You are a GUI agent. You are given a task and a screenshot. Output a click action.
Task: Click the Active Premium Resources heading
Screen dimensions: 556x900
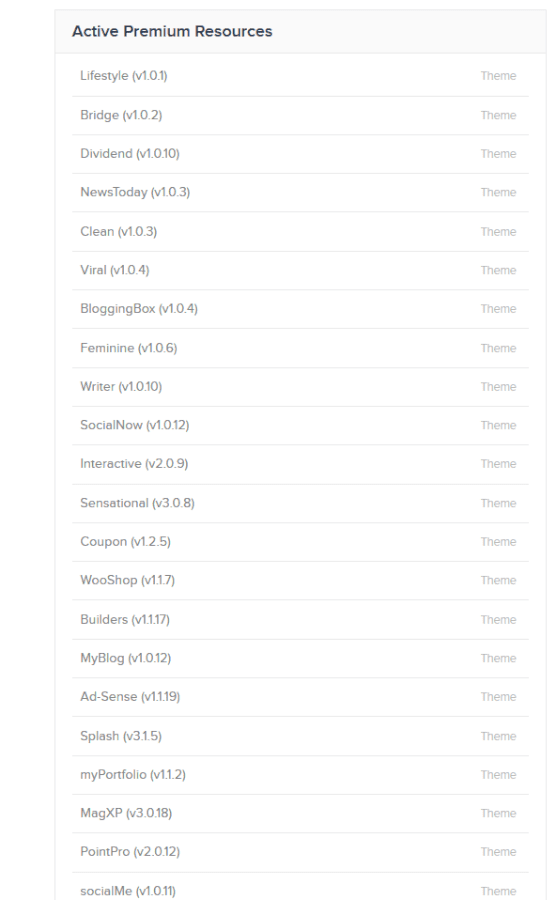point(172,32)
